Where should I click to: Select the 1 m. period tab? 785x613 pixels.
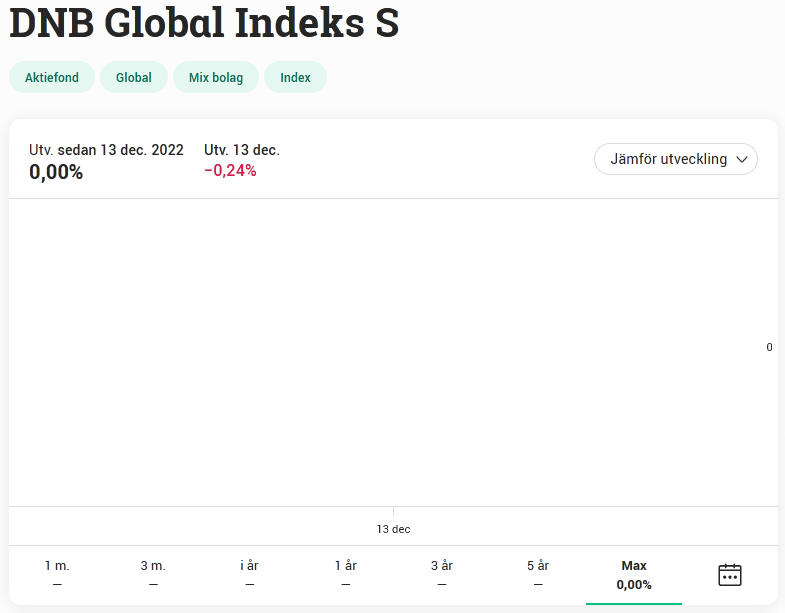[x=57, y=575]
